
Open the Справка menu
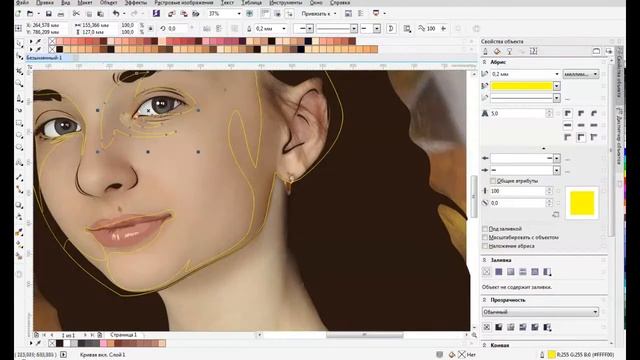click(x=340, y=2)
